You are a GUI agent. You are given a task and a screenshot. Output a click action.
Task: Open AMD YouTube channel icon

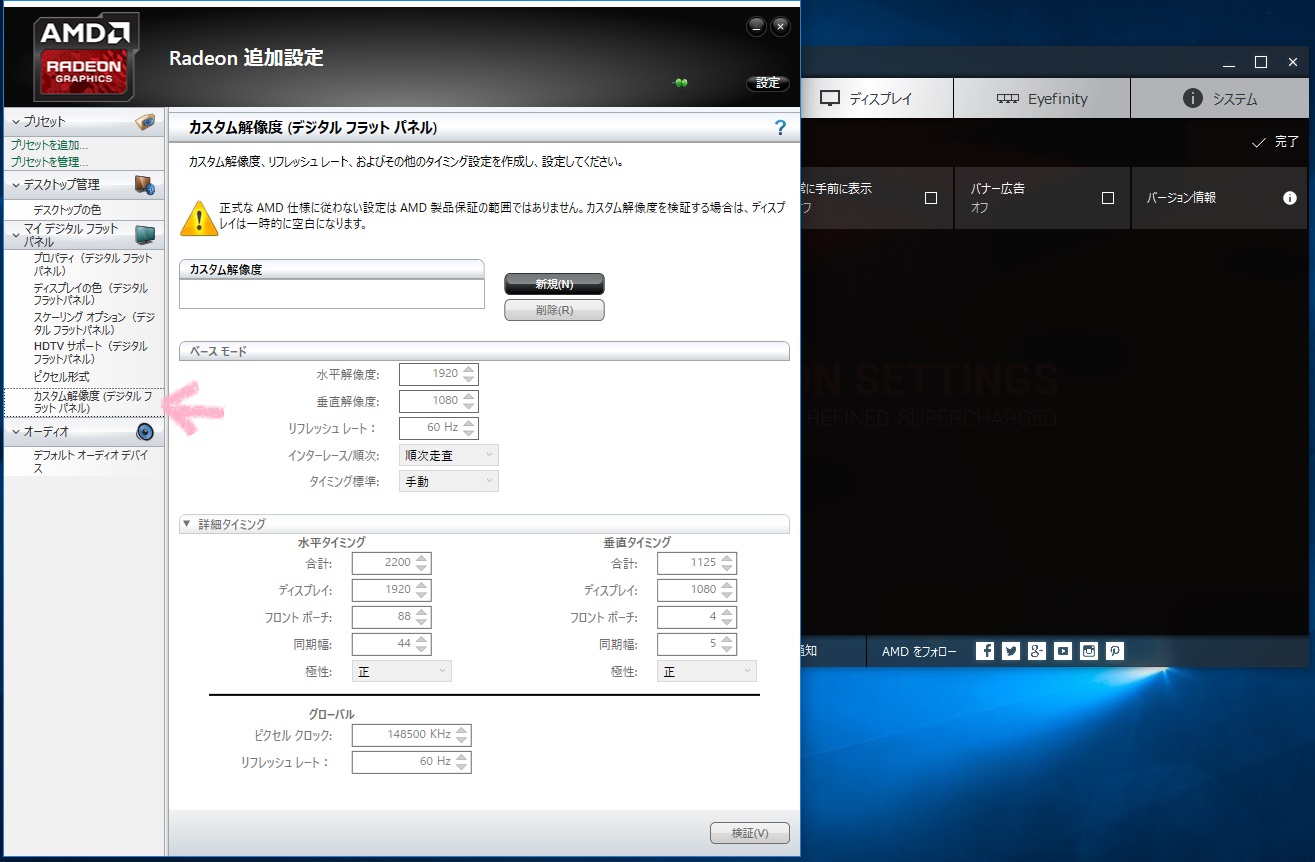click(1063, 651)
